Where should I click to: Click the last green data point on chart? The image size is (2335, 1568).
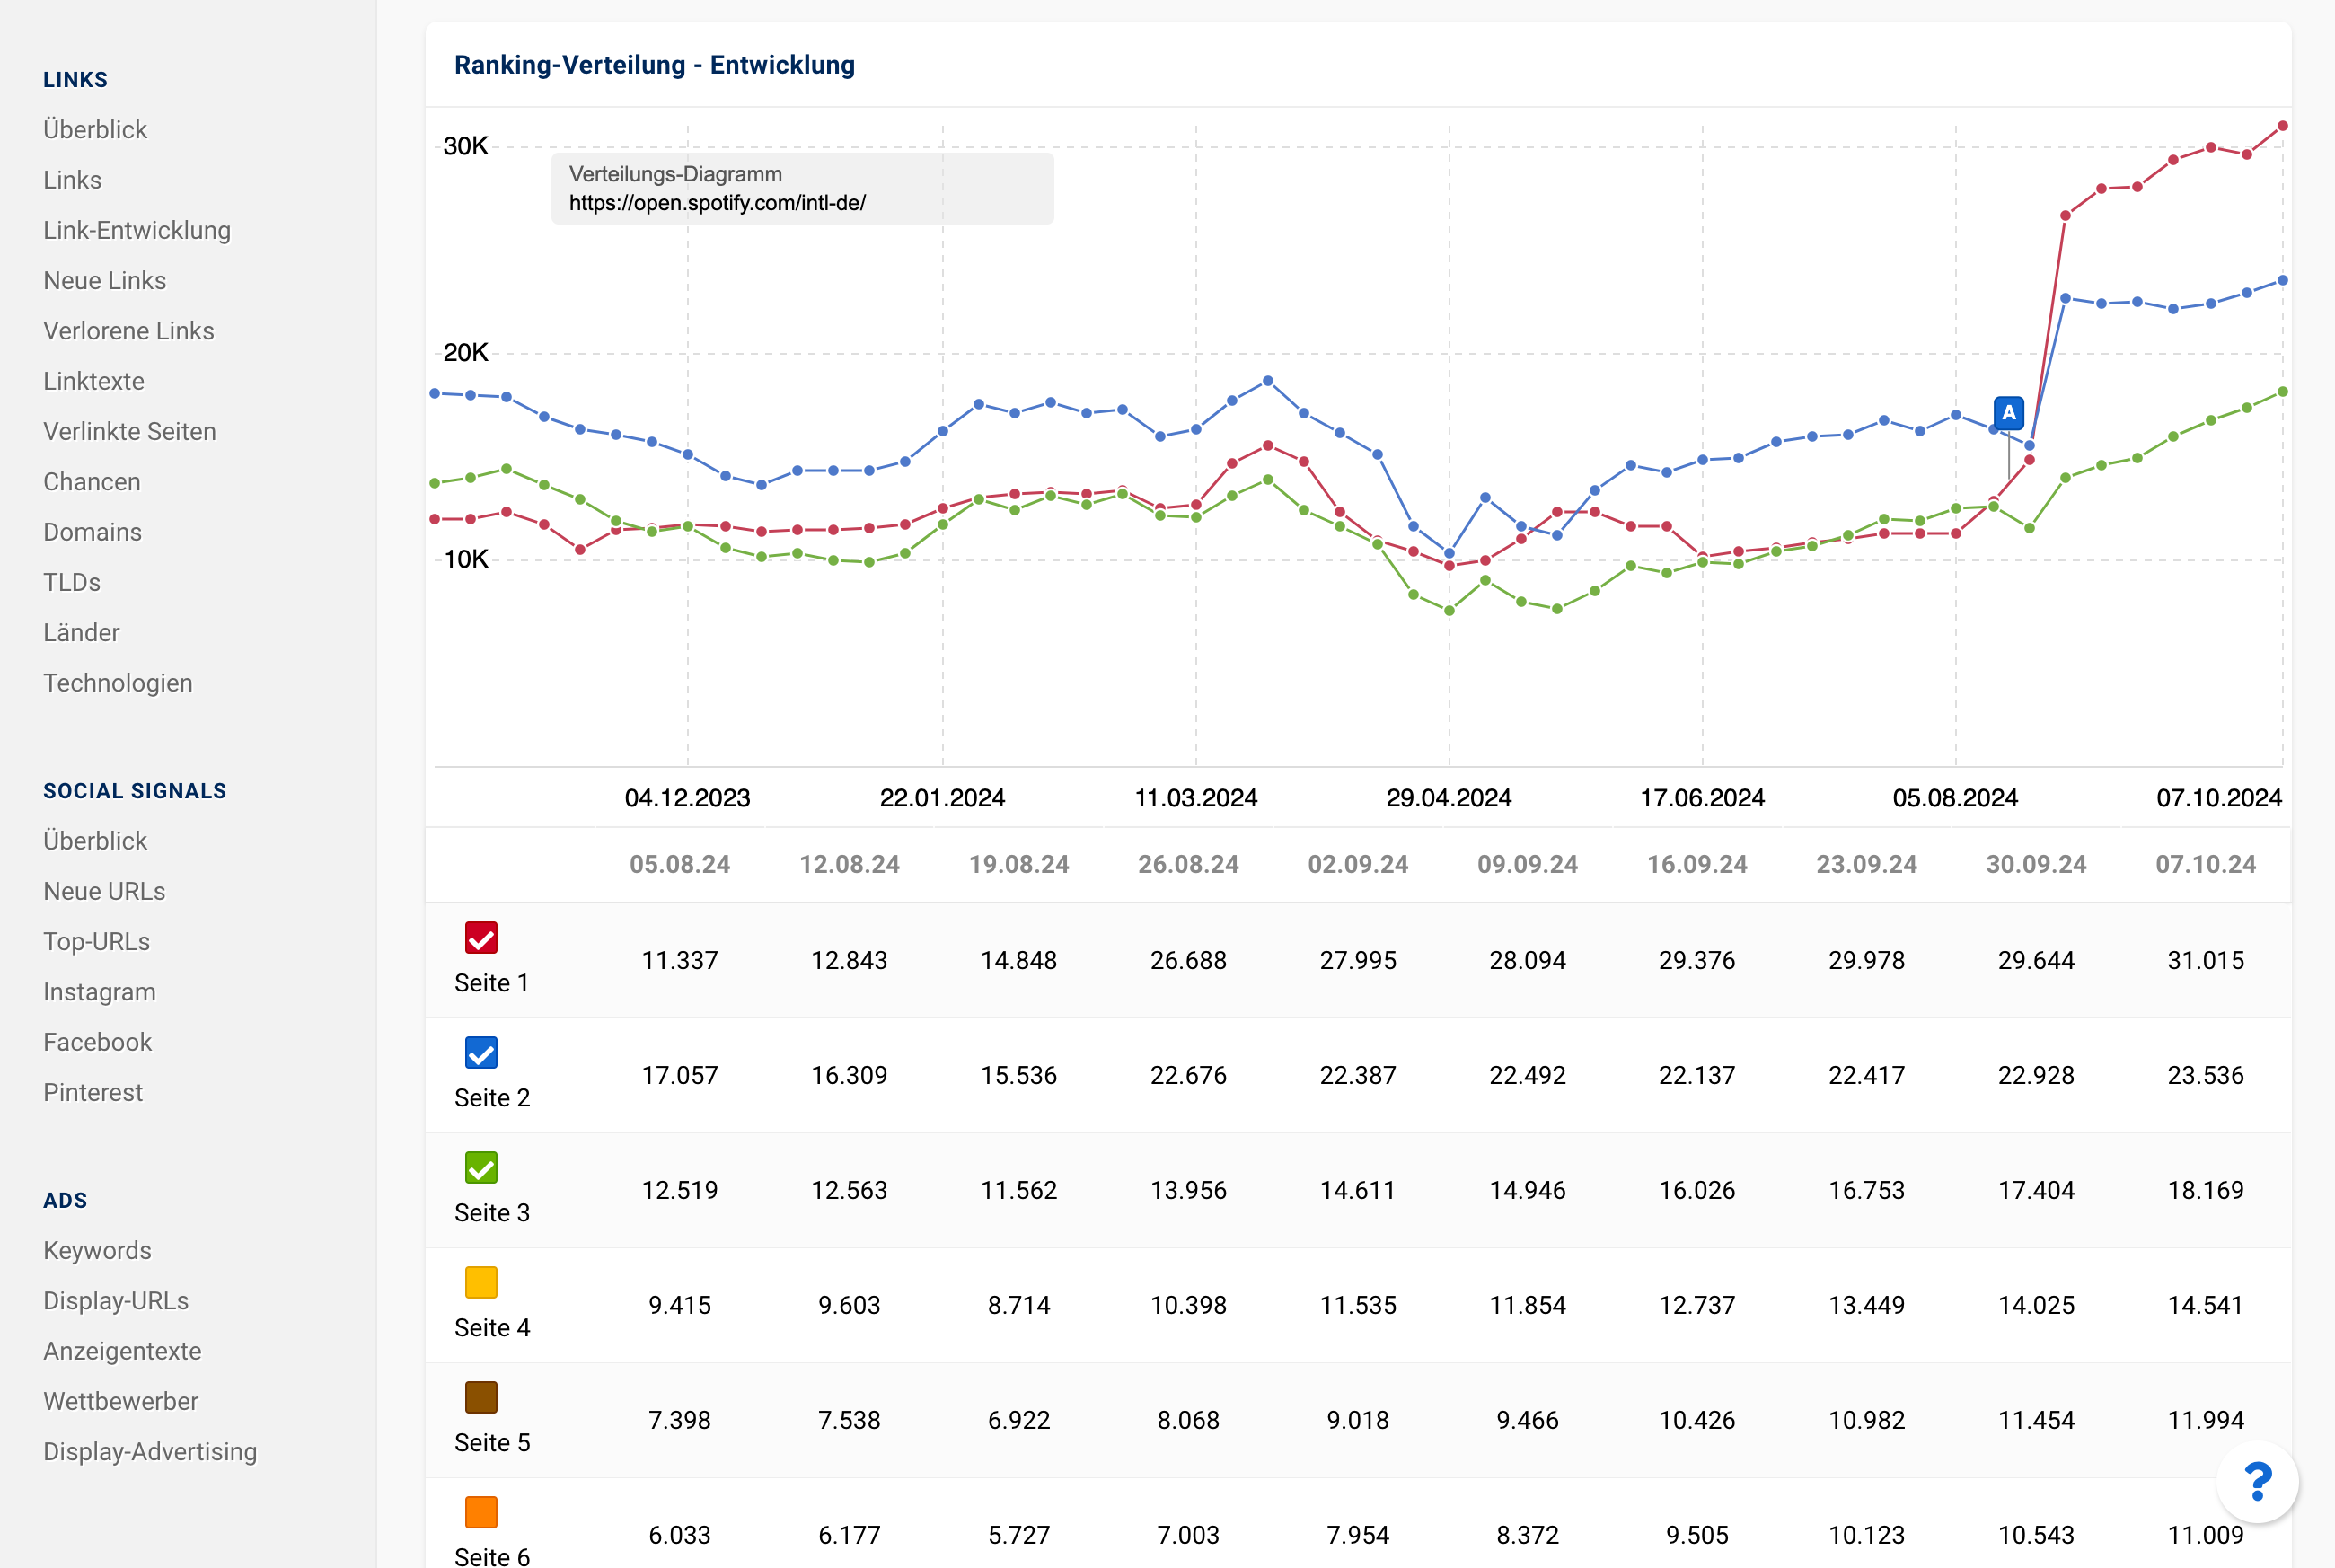pyautogui.click(x=2282, y=392)
